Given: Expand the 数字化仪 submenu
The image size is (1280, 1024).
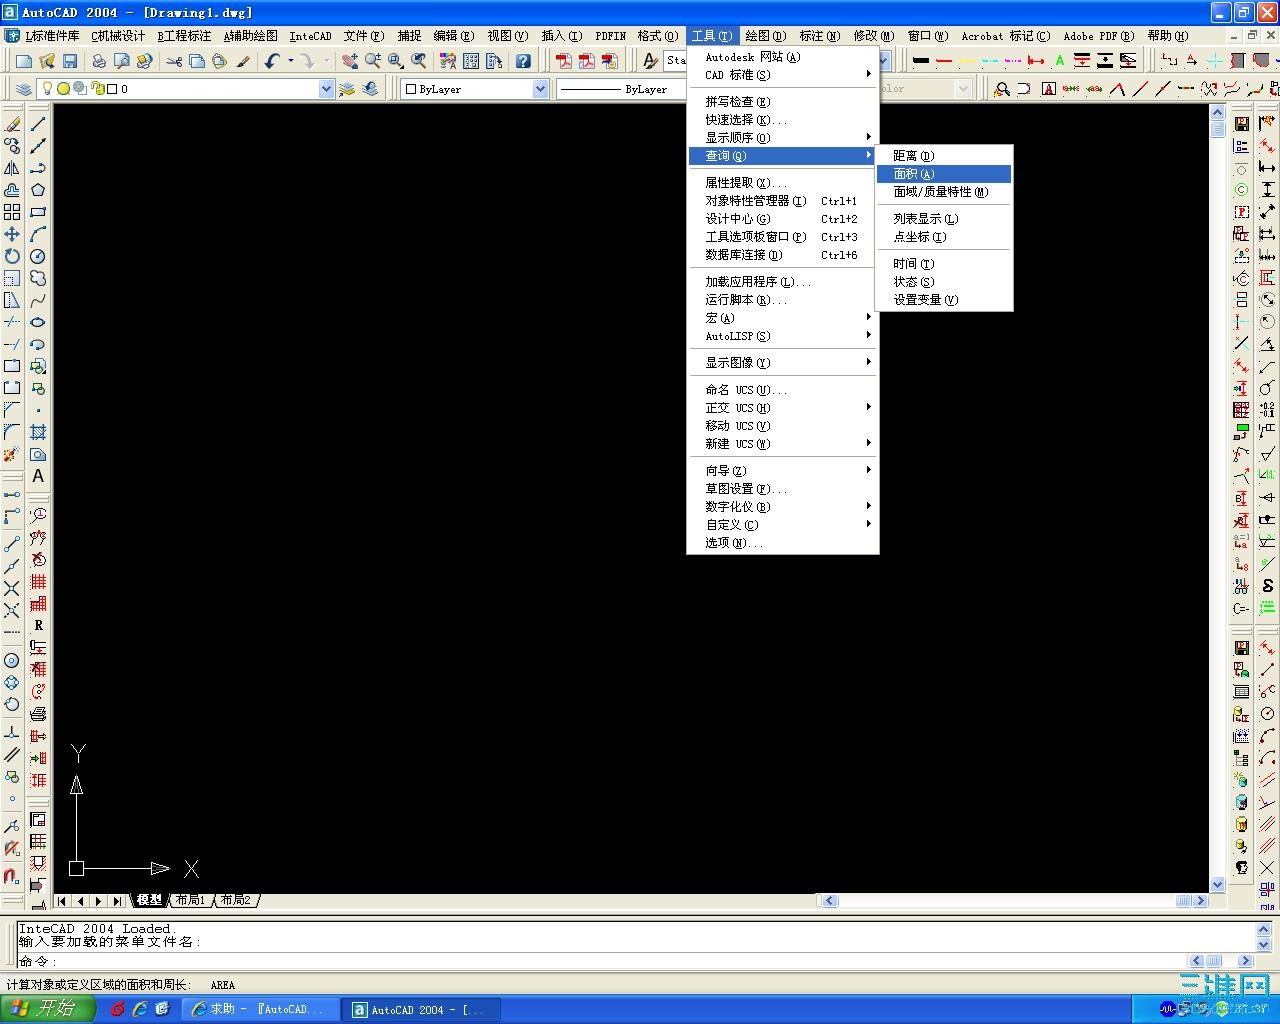Looking at the screenshot, I should point(783,507).
